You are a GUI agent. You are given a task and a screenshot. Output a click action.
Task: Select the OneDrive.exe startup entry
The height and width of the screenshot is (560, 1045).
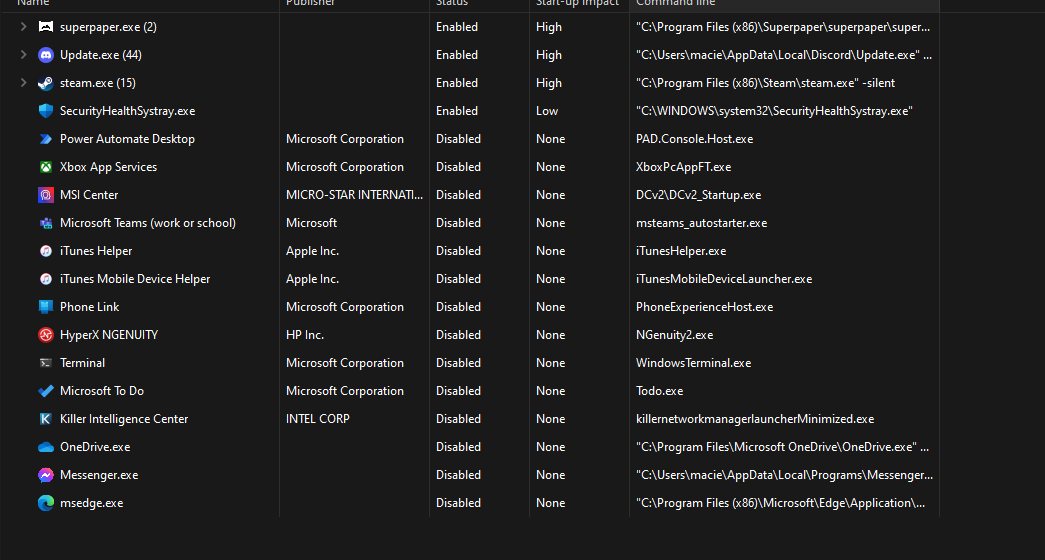[x=95, y=447]
